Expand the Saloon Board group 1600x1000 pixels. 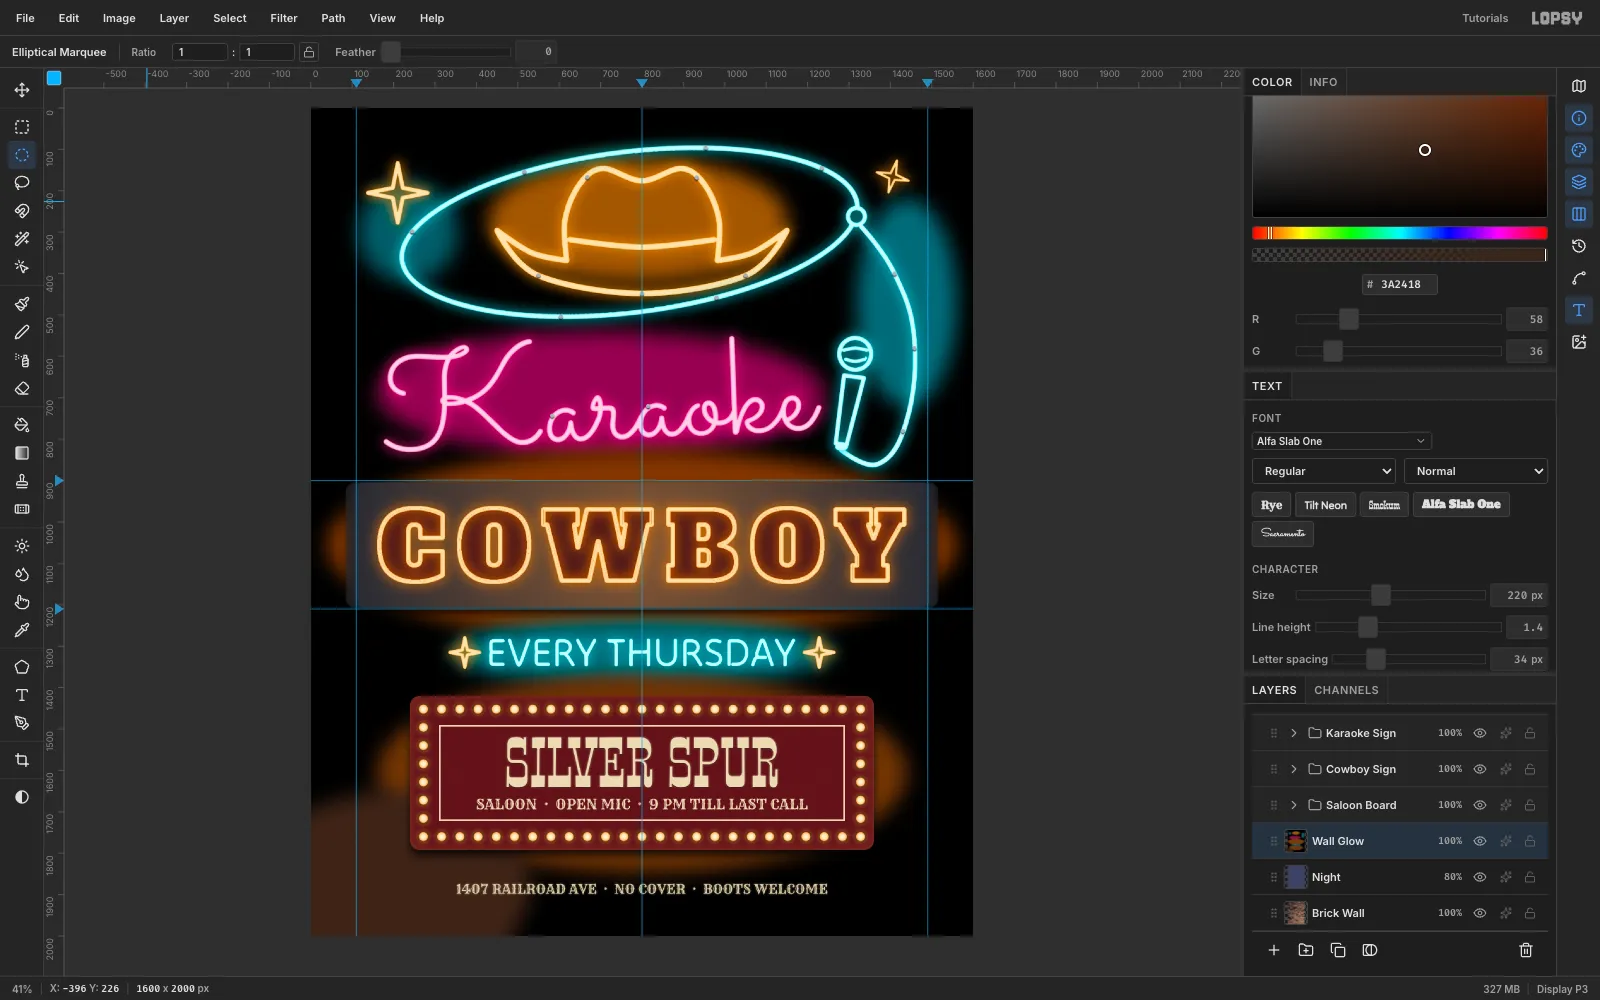(1293, 805)
